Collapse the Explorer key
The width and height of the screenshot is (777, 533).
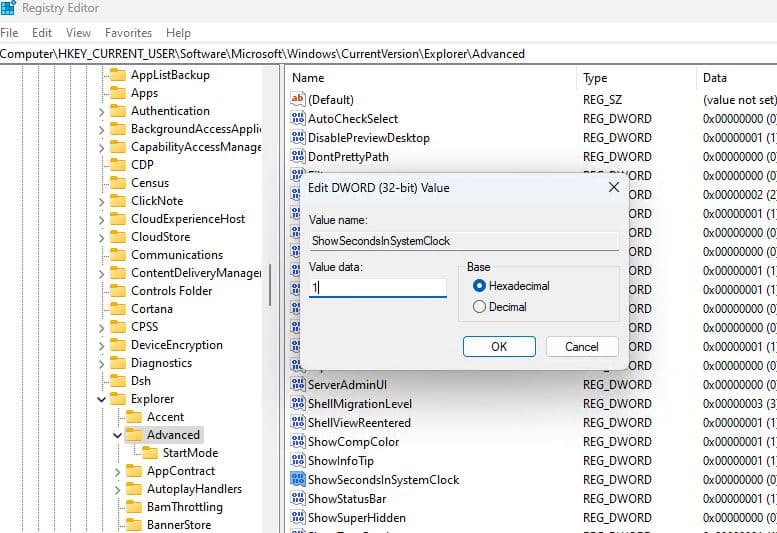[102, 399]
